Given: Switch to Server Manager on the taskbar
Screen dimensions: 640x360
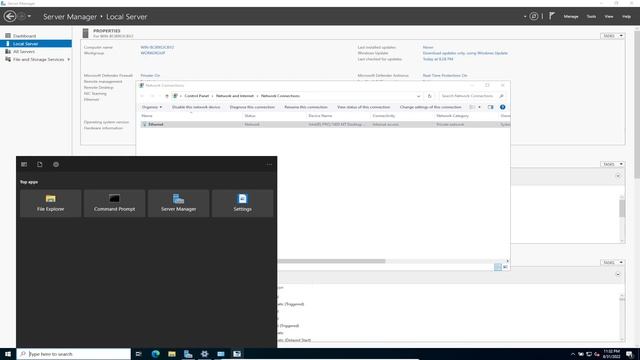Looking at the screenshot, I should pos(188,354).
